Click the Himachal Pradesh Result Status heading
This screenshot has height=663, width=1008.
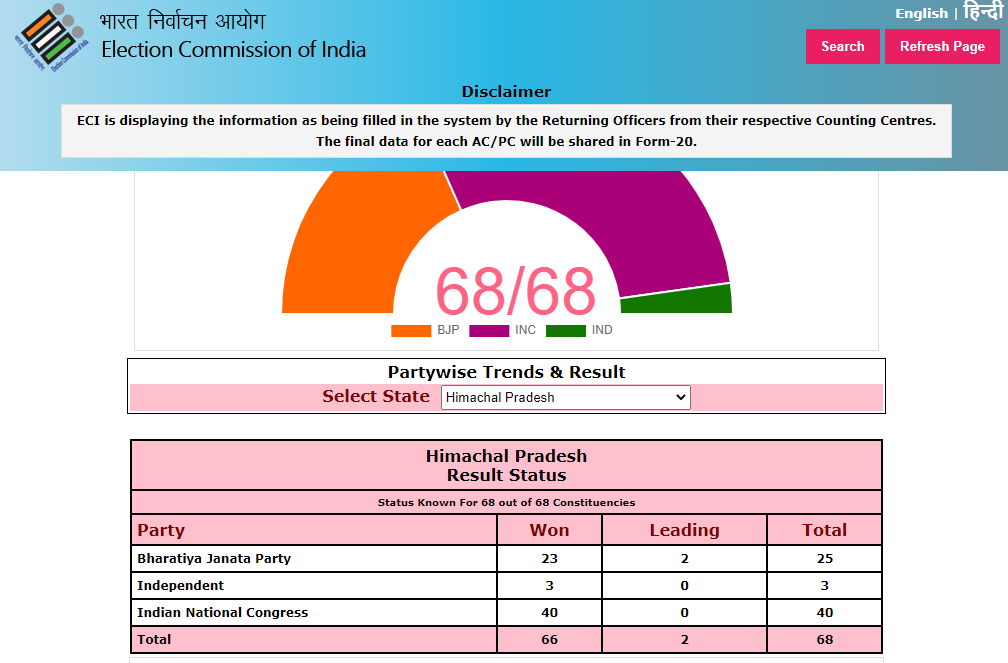tap(507, 466)
